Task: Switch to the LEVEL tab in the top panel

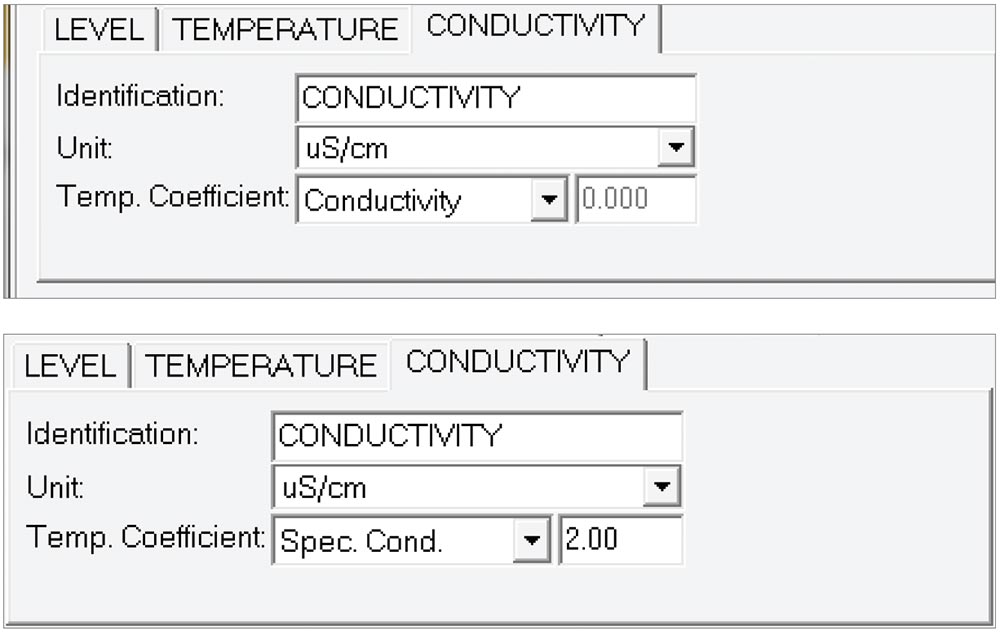Action: (99, 29)
